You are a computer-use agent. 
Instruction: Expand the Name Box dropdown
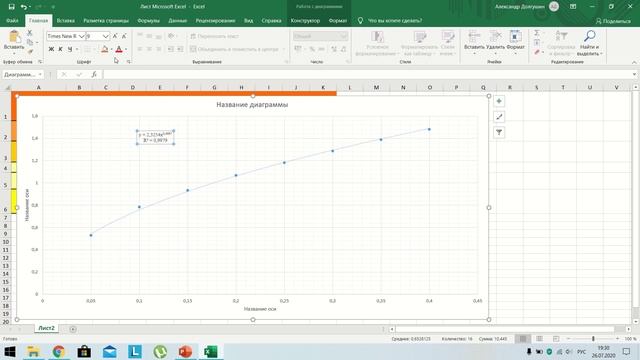click(x=40, y=74)
